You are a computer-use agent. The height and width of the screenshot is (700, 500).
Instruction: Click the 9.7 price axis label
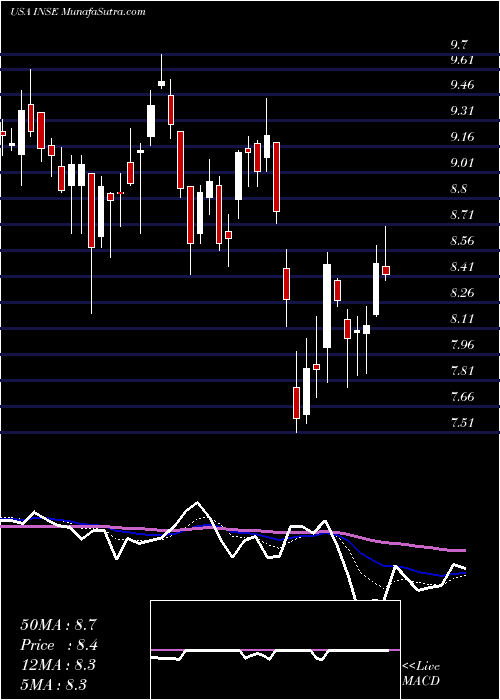[x=459, y=45]
